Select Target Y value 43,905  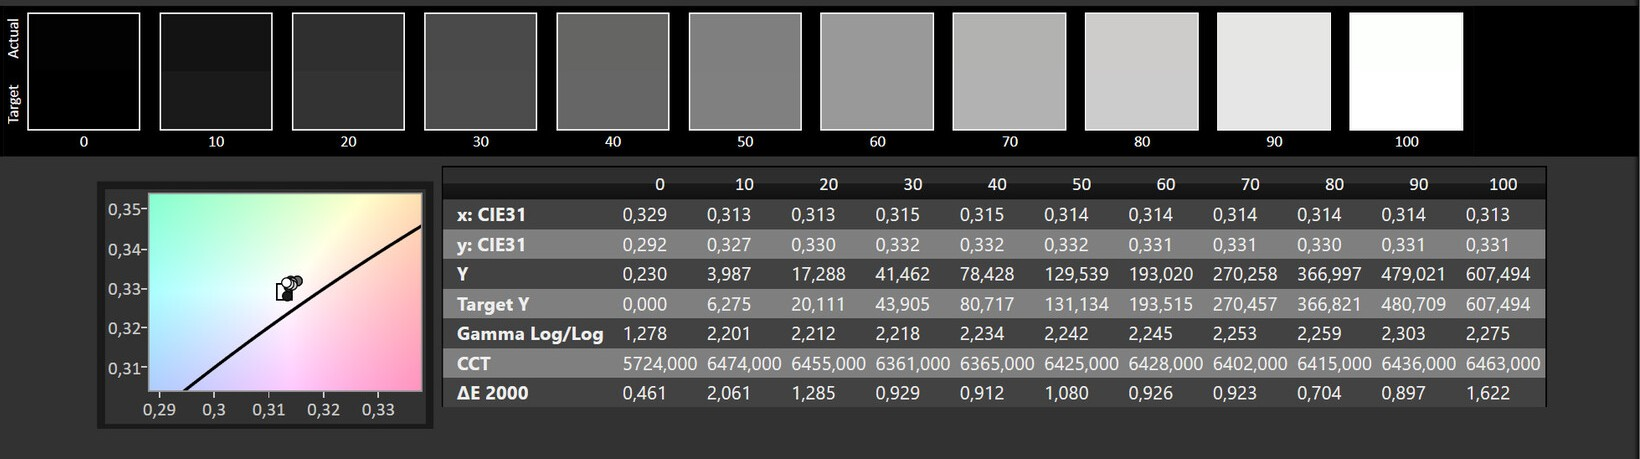coord(902,304)
